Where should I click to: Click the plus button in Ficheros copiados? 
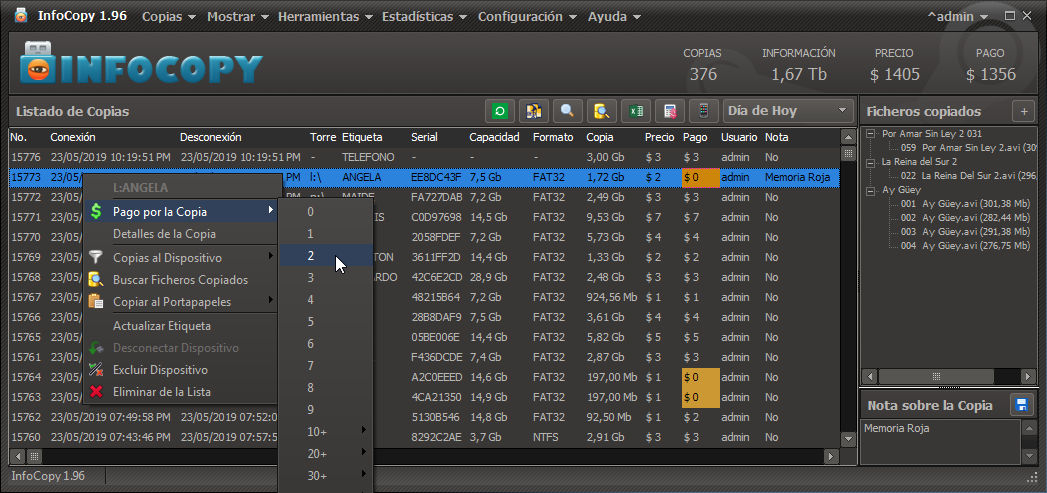pyautogui.click(x=1024, y=111)
